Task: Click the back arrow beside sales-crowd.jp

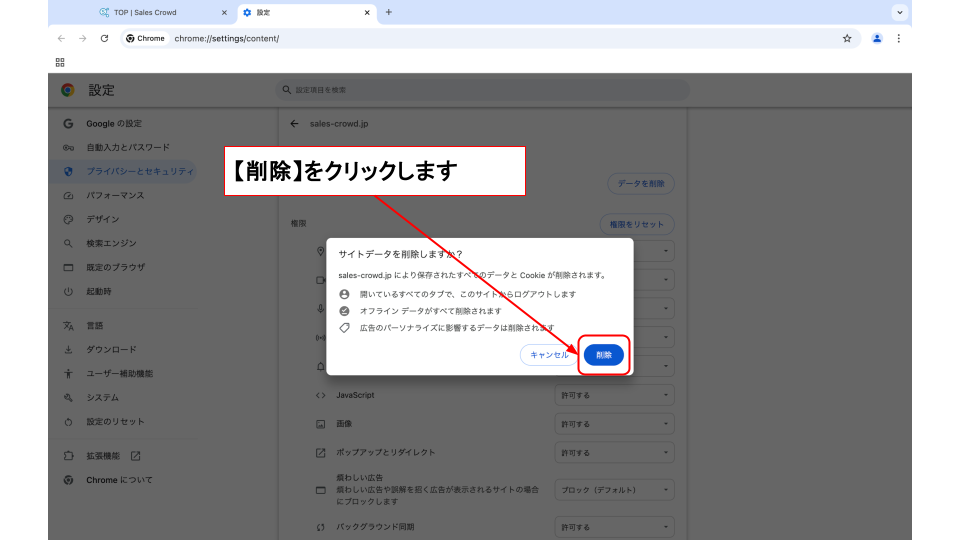Action: pos(294,124)
